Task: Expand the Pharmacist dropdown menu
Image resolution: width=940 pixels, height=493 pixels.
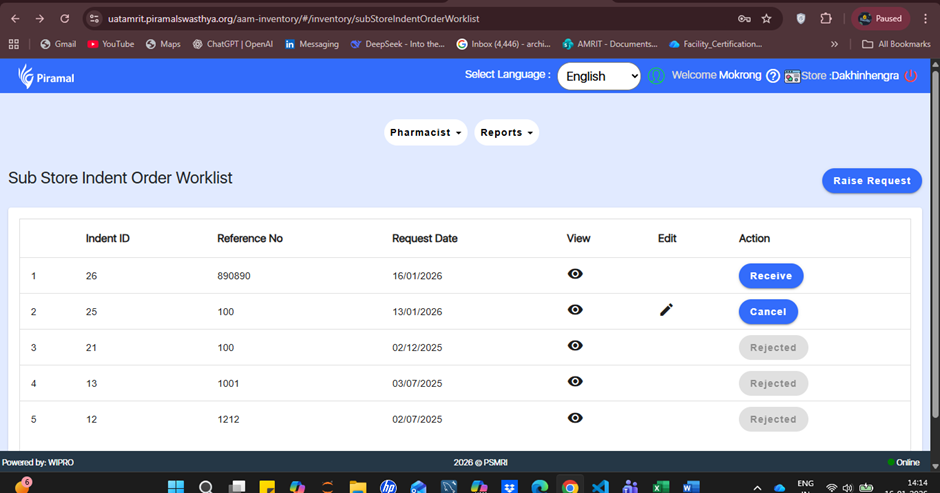Action: (x=425, y=132)
